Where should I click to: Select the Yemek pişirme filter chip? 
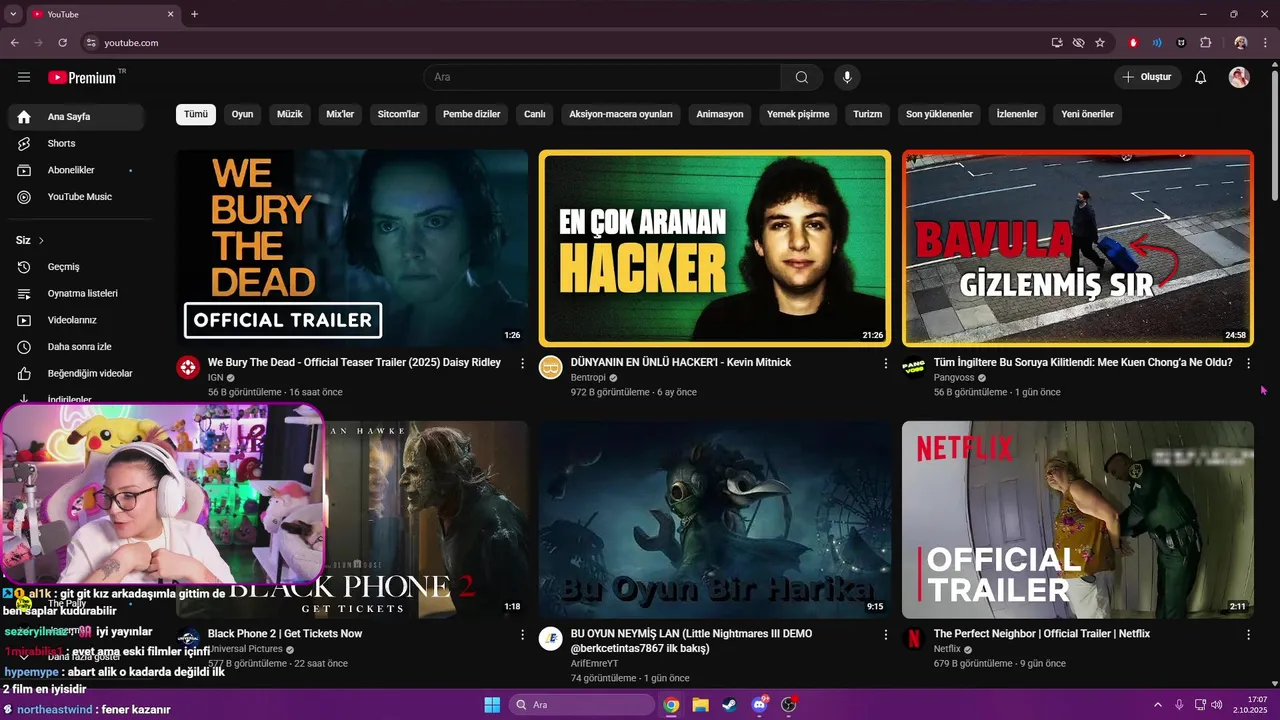click(x=798, y=114)
